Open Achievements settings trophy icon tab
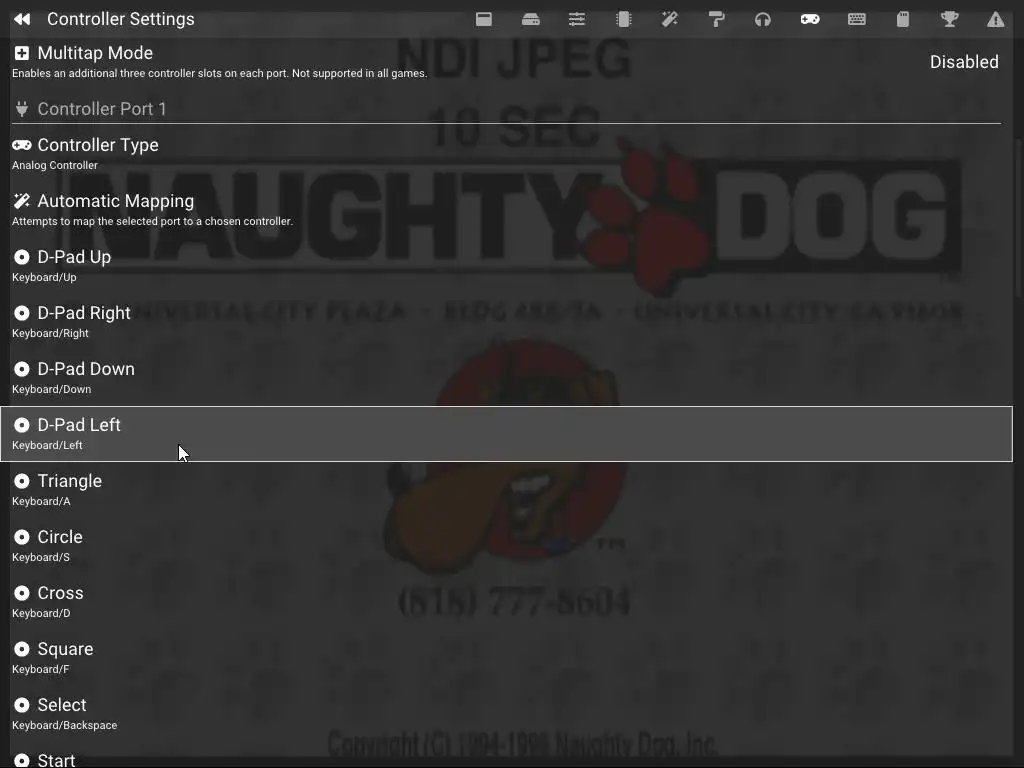1024x768 pixels. (950, 19)
